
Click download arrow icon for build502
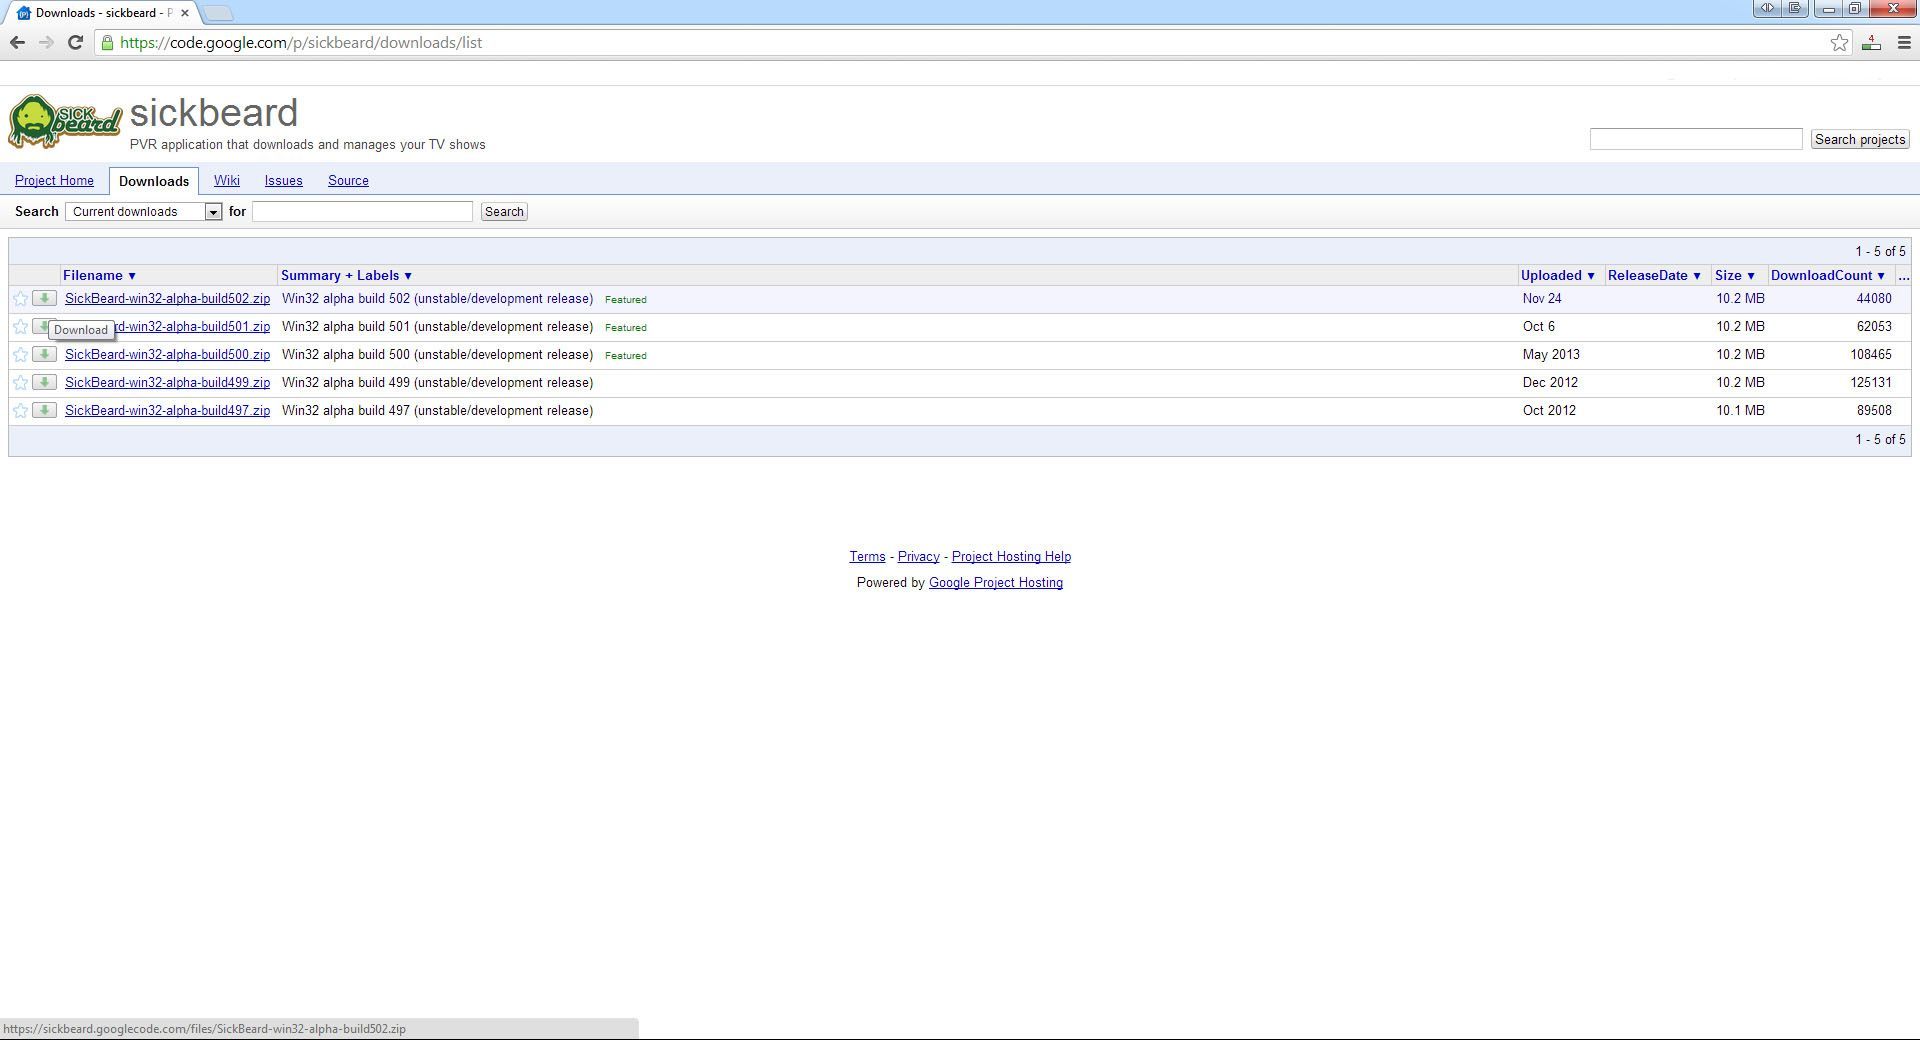click(44, 298)
